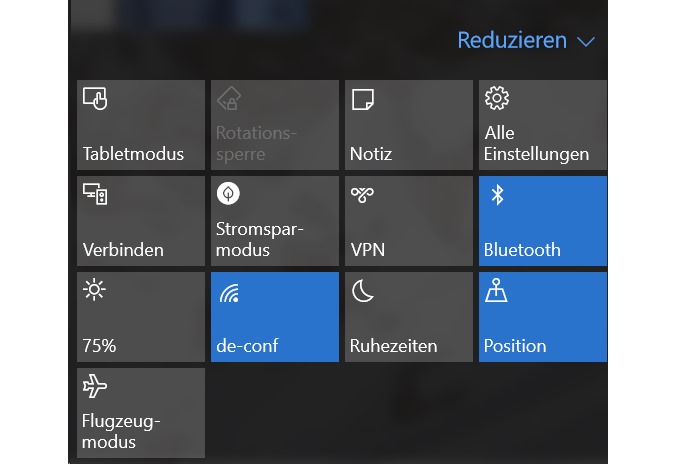
Task: Open Alle Einstellungen via gear icon
Action: 496,98
